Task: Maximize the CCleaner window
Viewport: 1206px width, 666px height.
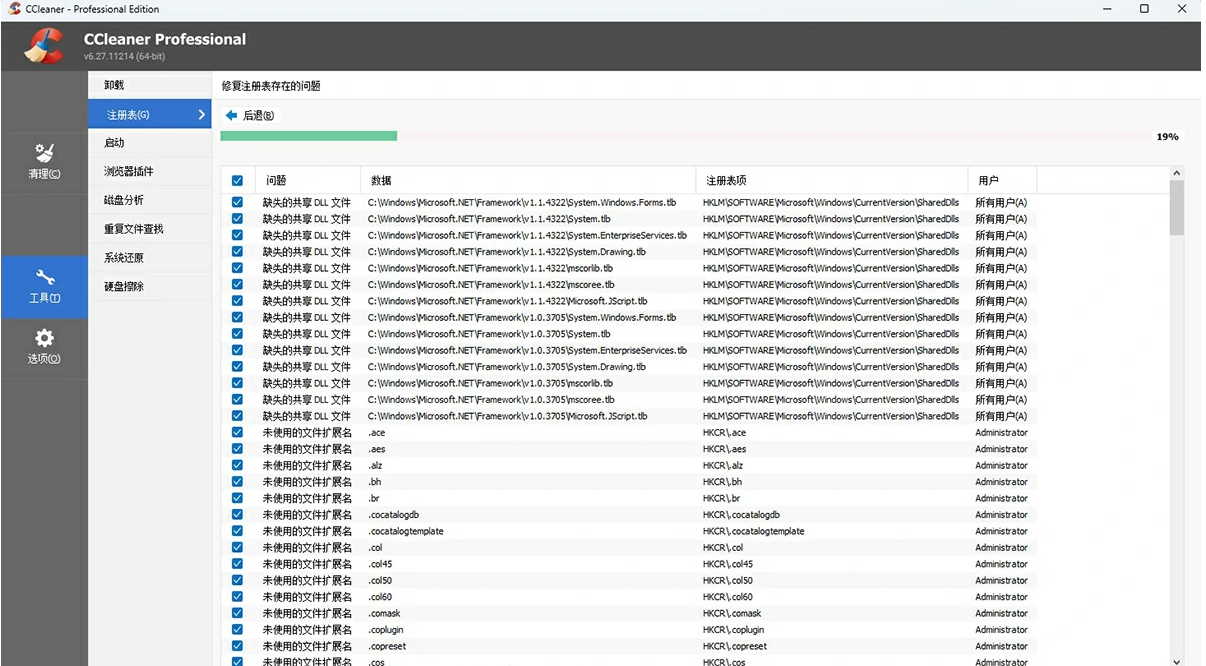Action: [x=1144, y=9]
